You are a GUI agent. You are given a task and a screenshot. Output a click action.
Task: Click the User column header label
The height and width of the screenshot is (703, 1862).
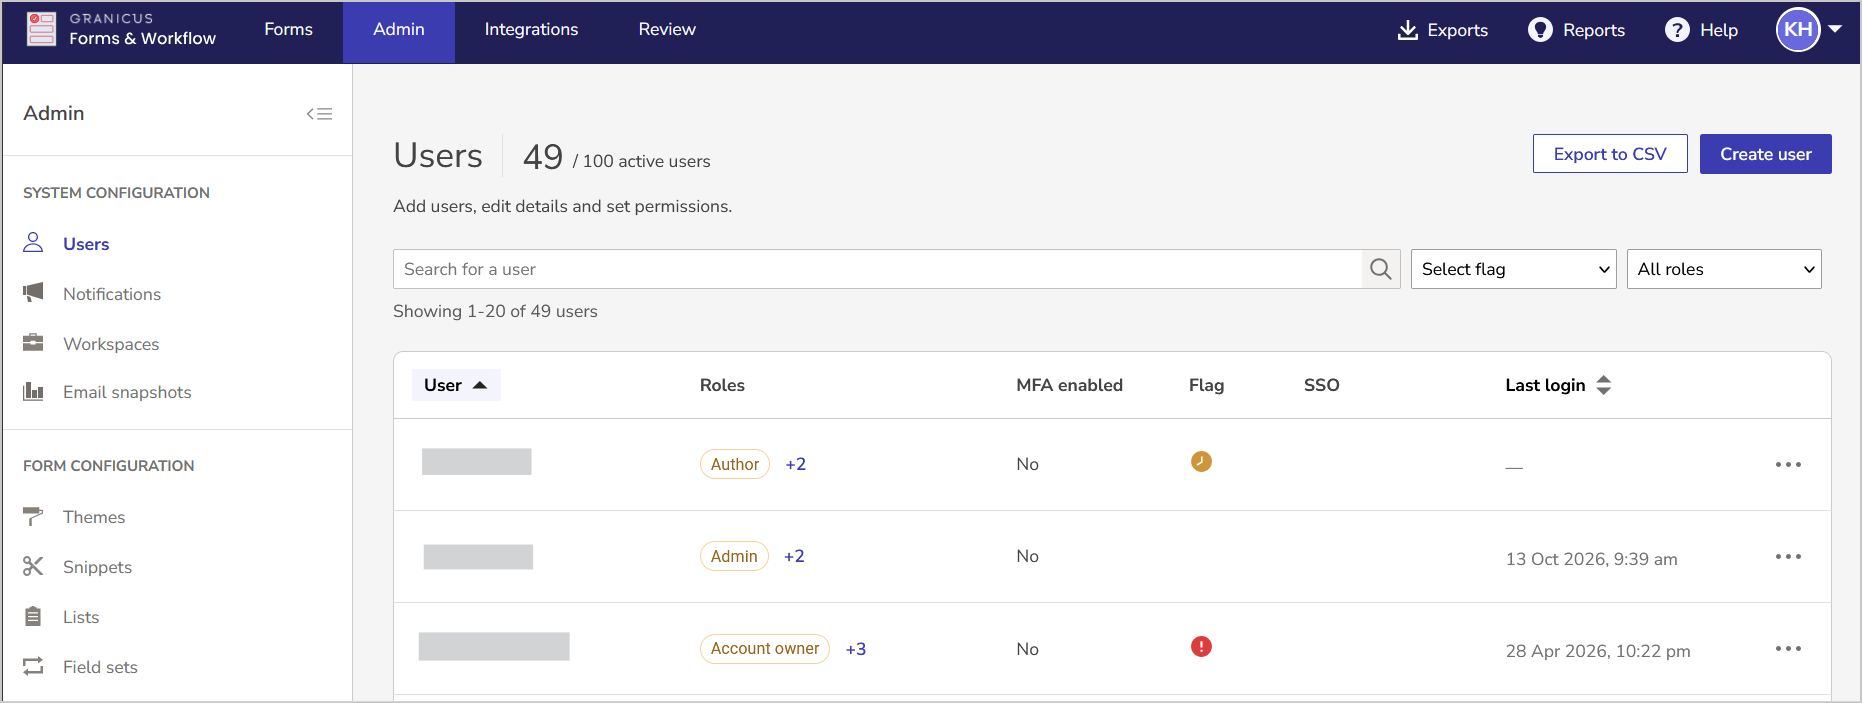tap(443, 385)
